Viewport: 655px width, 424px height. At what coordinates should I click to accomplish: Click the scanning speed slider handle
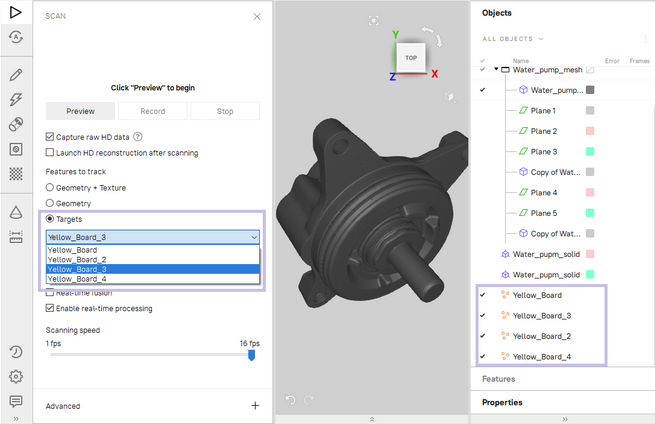click(251, 355)
